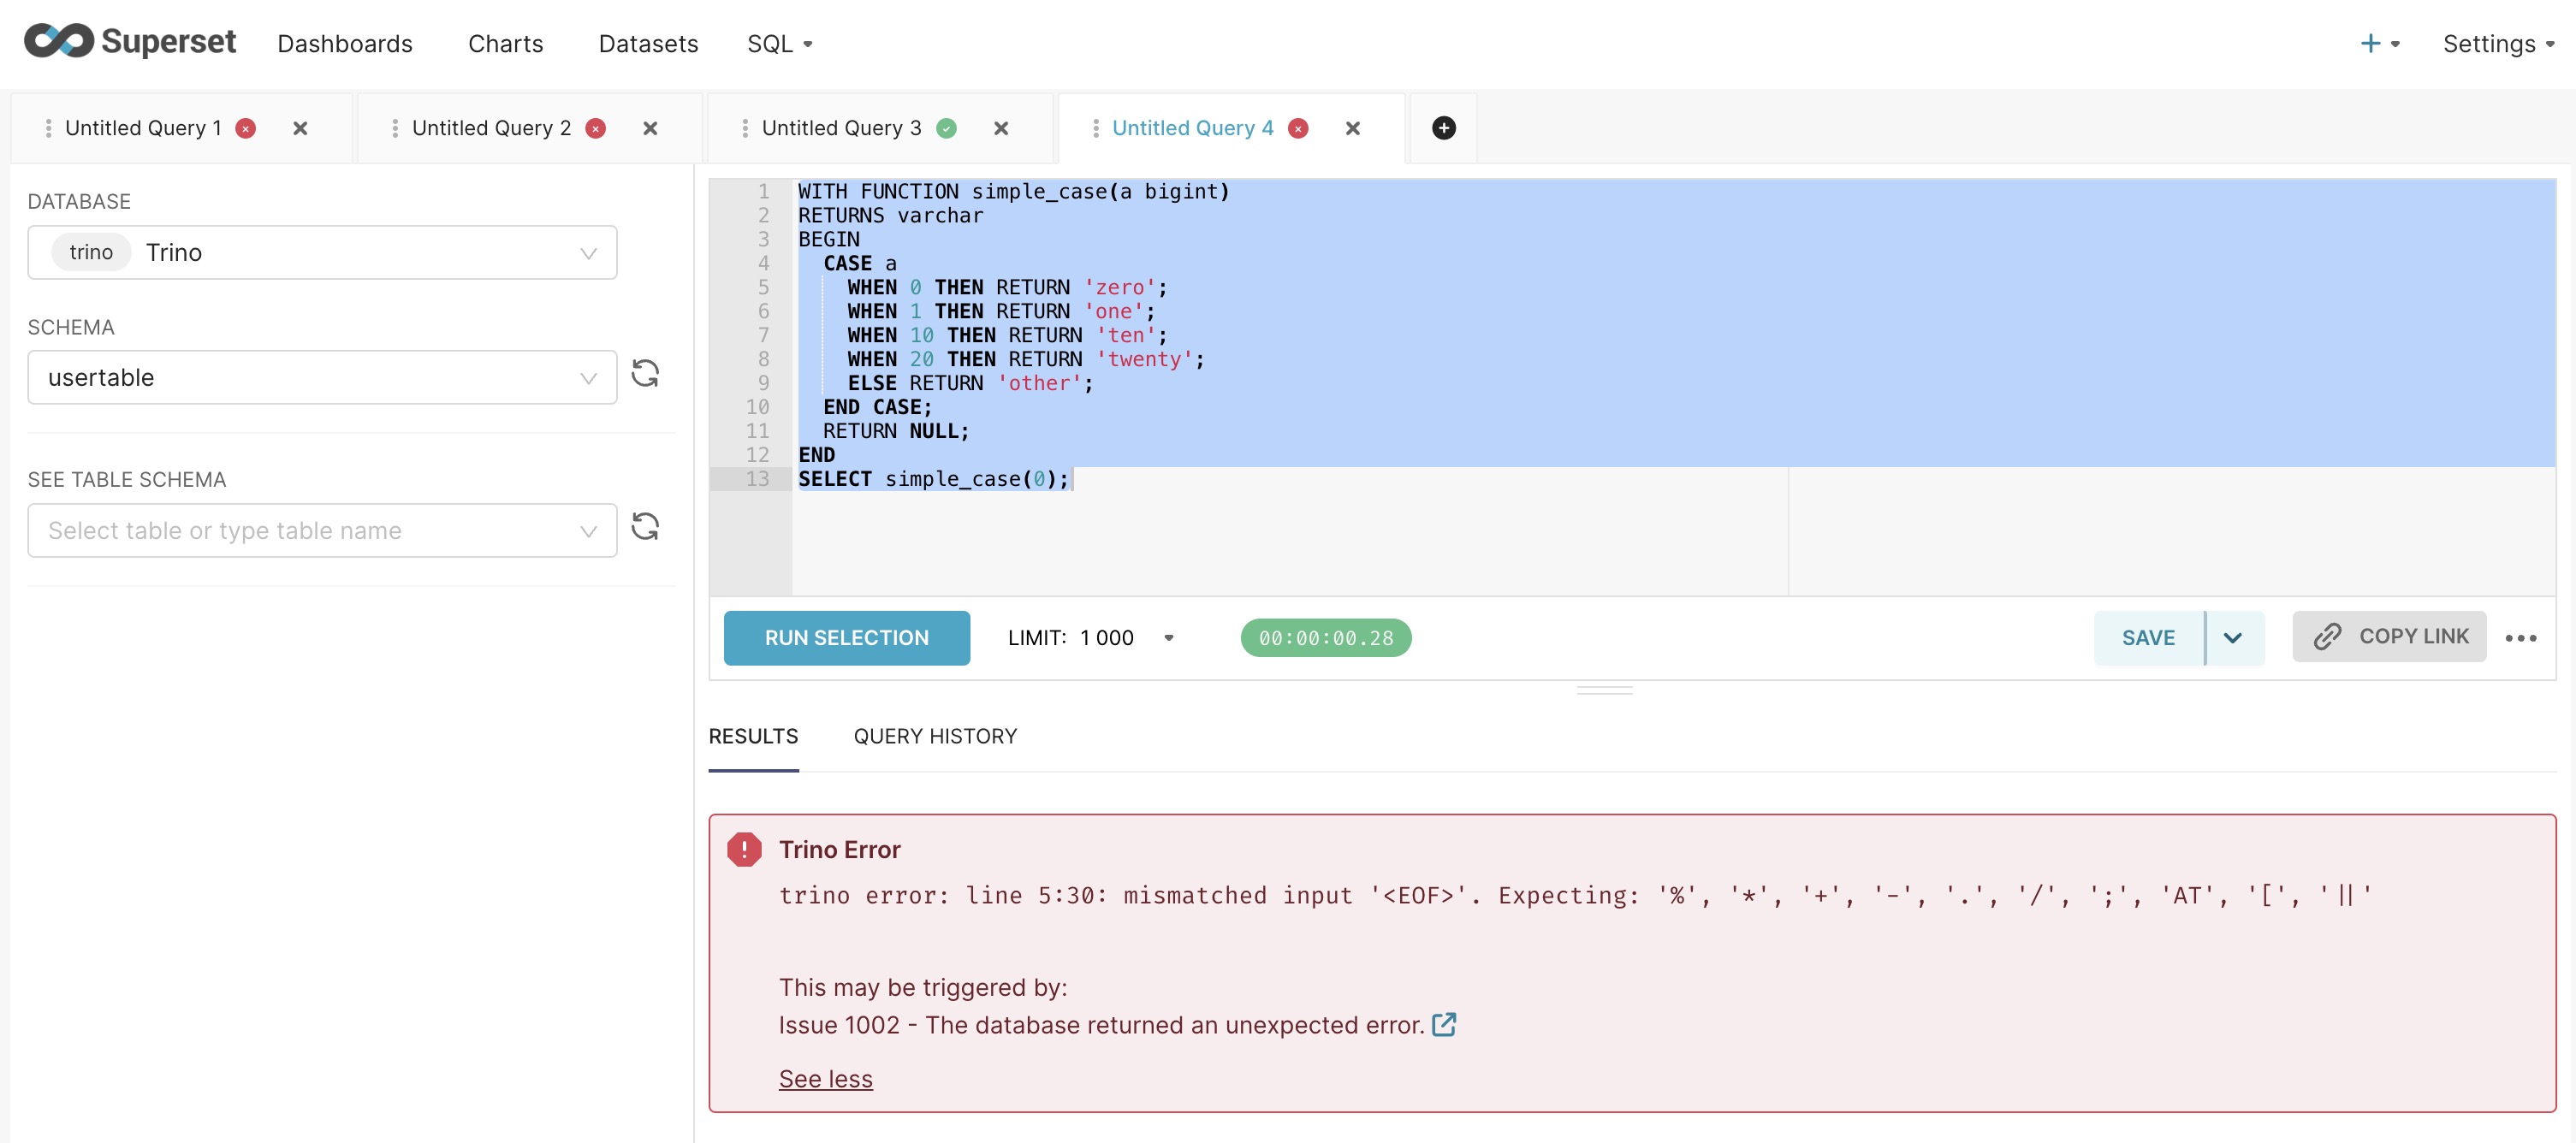2576x1143 pixels.
Task: Refresh the schema list icon
Action: click(x=645, y=374)
